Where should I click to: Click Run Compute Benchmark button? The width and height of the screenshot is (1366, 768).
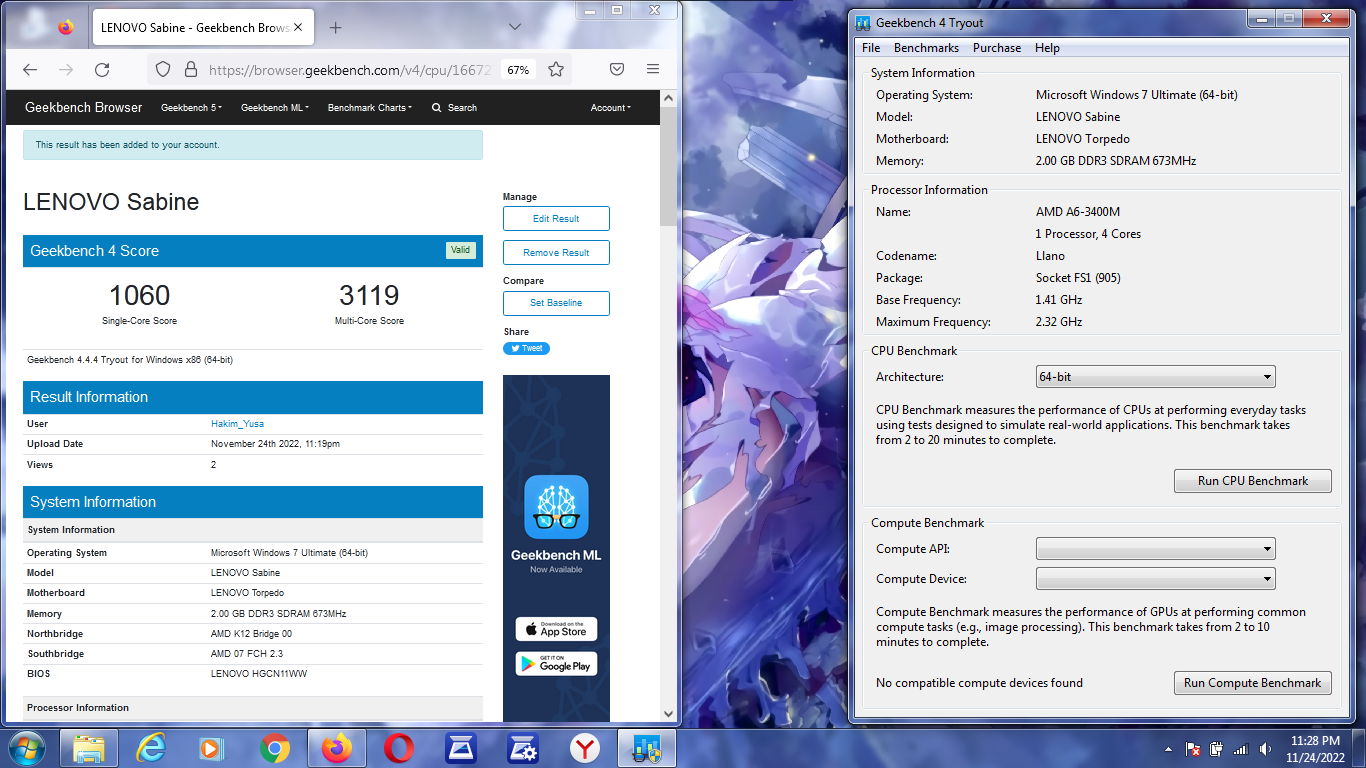1253,683
